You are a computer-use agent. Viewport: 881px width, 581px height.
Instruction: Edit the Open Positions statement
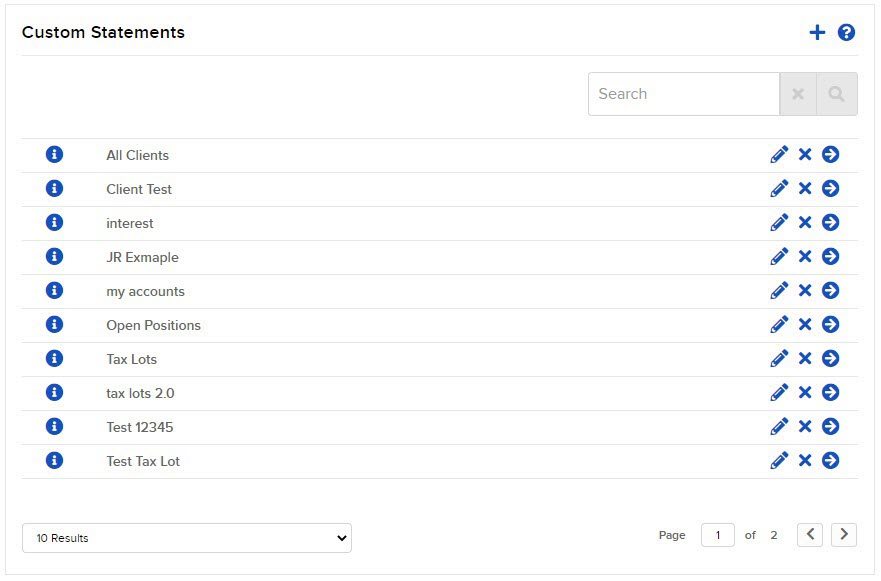tap(779, 324)
